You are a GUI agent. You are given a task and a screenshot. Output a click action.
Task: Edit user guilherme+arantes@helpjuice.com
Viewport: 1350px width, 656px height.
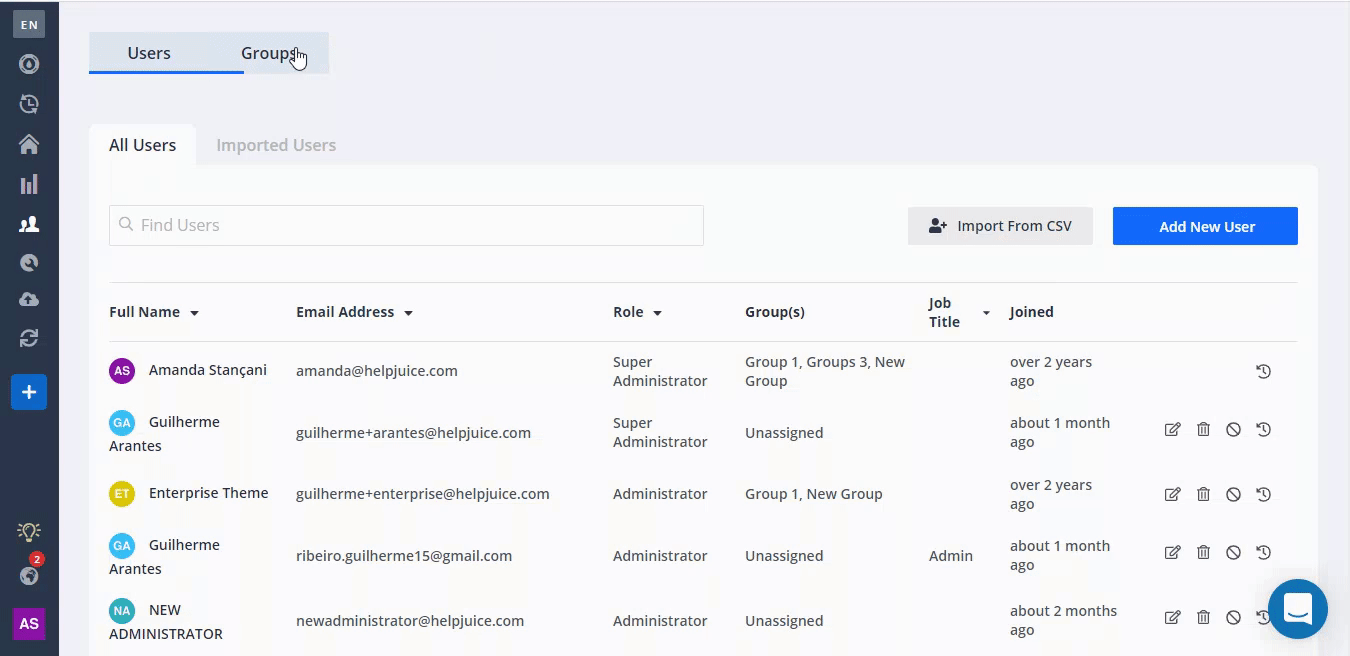(1173, 429)
